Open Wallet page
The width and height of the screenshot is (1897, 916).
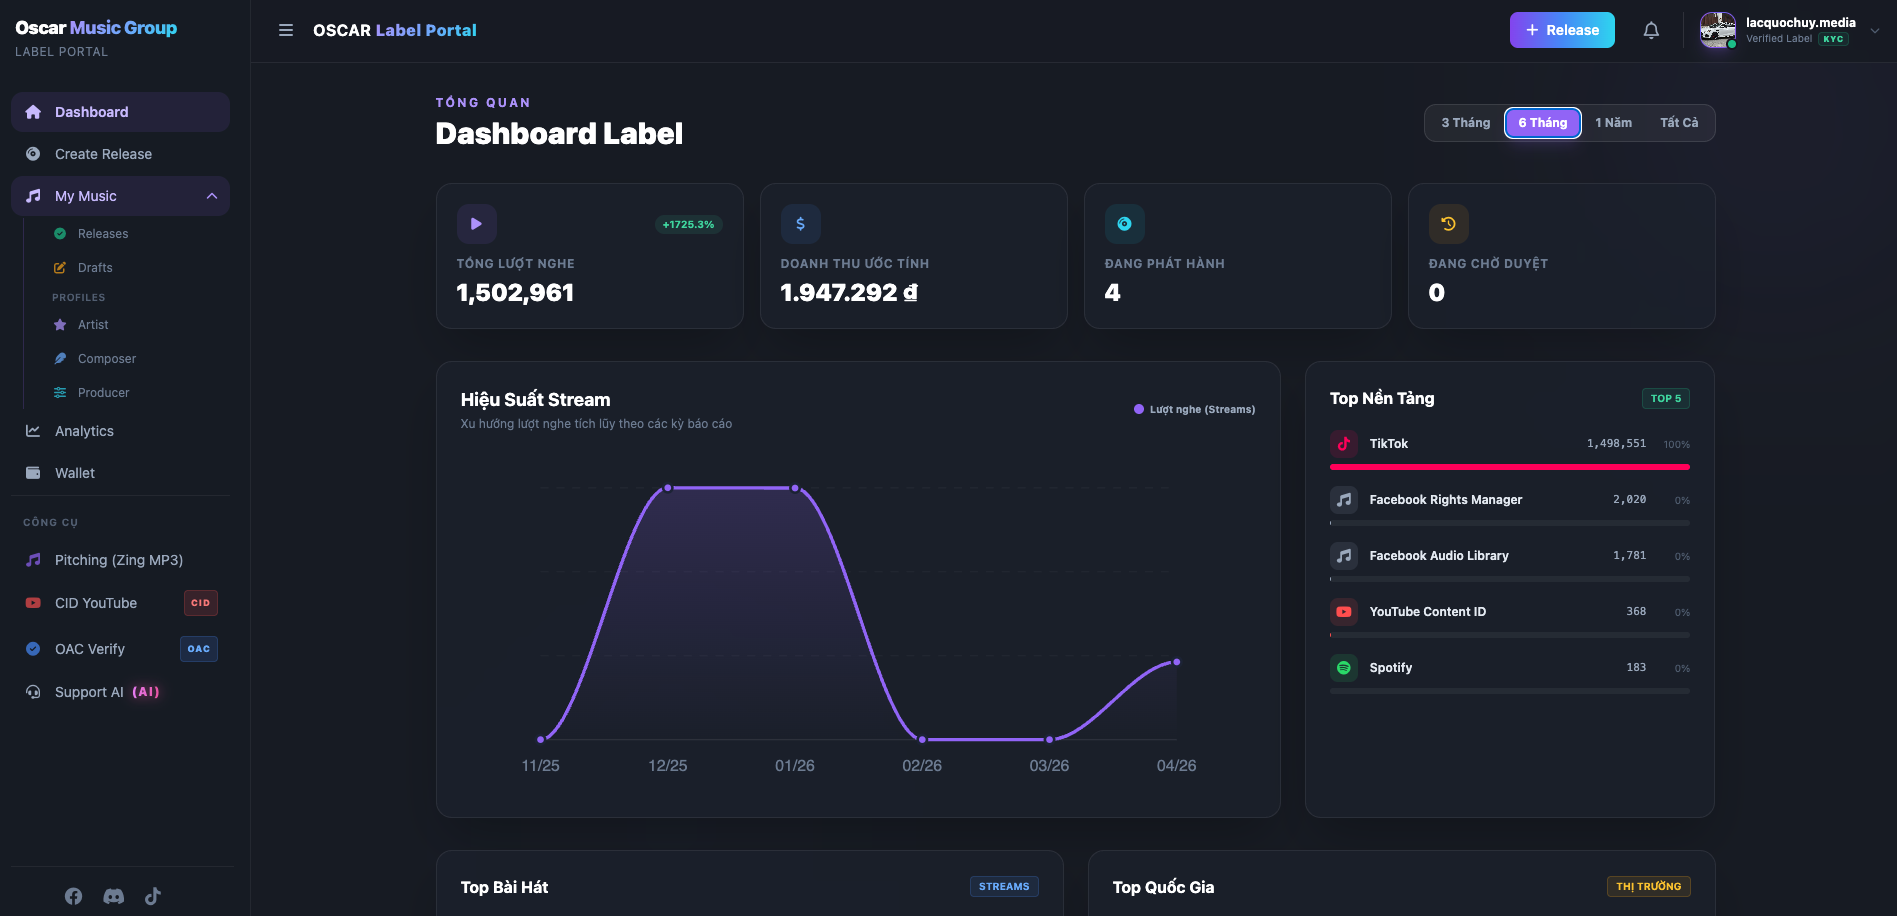(x=120, y=473)
